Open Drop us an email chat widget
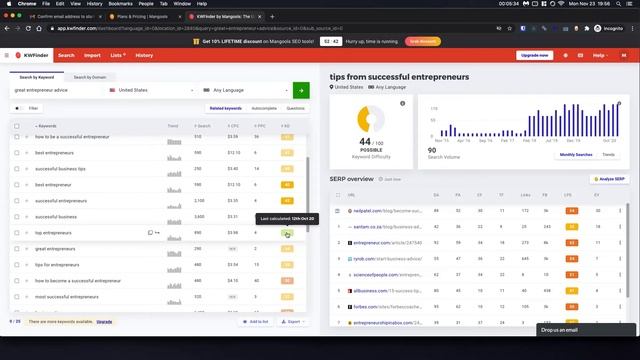Viewport: 640px width, 360px height. coord(586,330)
